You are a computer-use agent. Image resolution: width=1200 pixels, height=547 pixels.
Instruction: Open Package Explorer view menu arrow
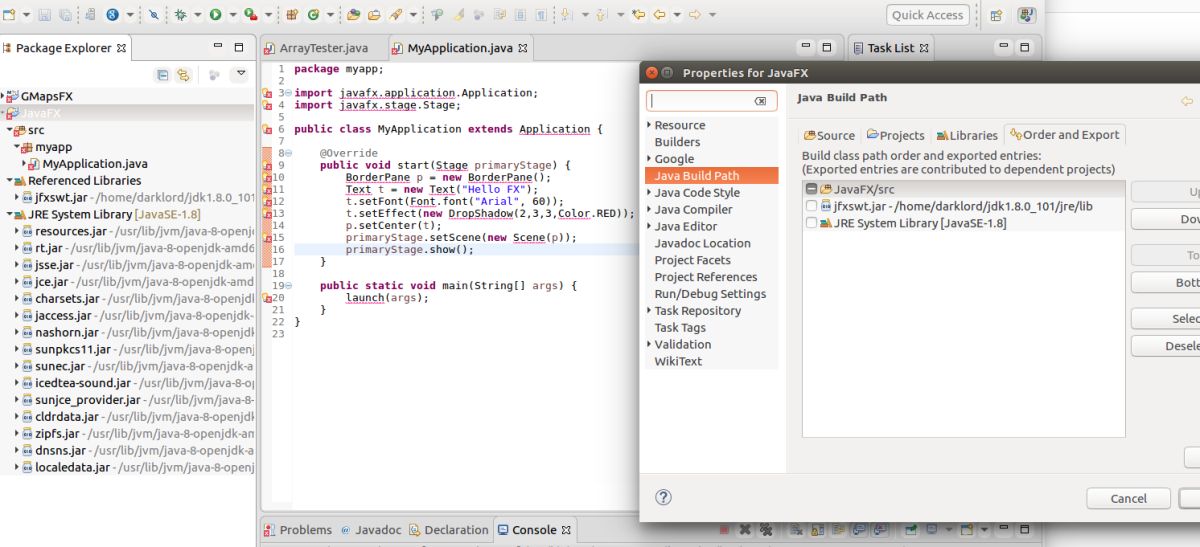click(x=240, y=75)
